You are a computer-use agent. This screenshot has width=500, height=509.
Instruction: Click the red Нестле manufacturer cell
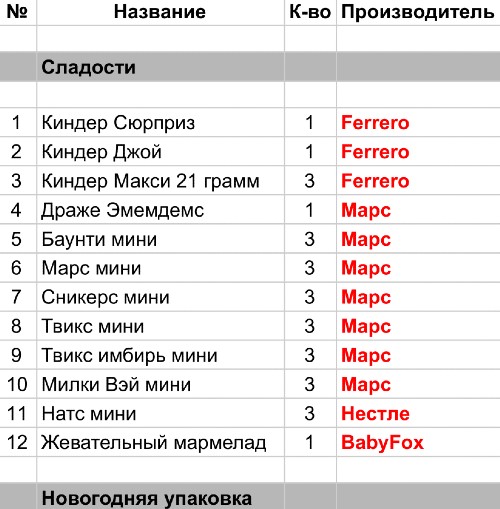pyautogui.click(x=418, y=413)
